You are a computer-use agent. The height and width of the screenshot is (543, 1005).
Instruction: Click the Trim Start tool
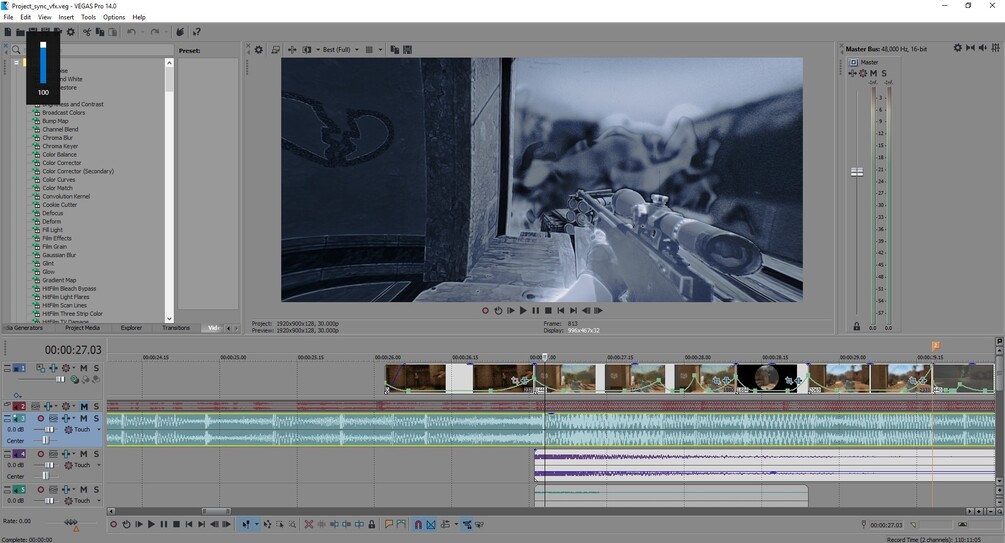click(x=335, y=524)
